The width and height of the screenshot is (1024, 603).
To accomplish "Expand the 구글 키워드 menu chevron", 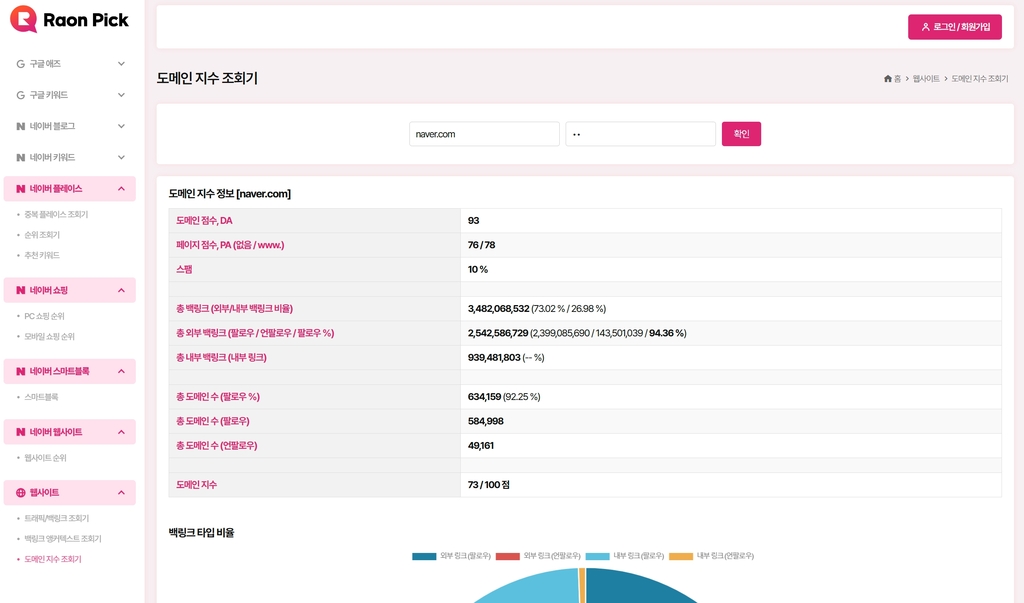I will [x=121, y=95].
